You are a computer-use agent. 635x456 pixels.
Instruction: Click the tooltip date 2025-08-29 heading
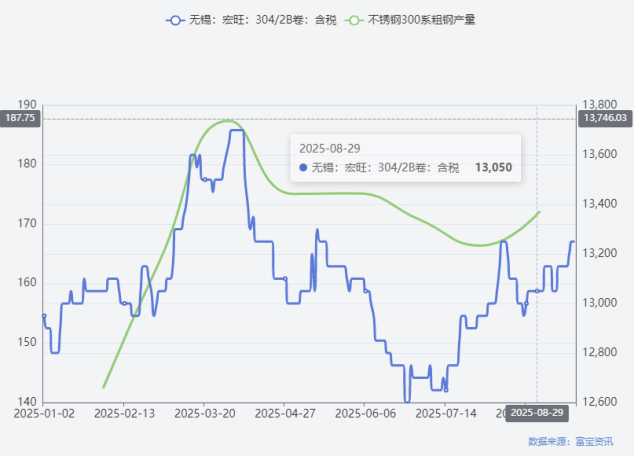330,149
